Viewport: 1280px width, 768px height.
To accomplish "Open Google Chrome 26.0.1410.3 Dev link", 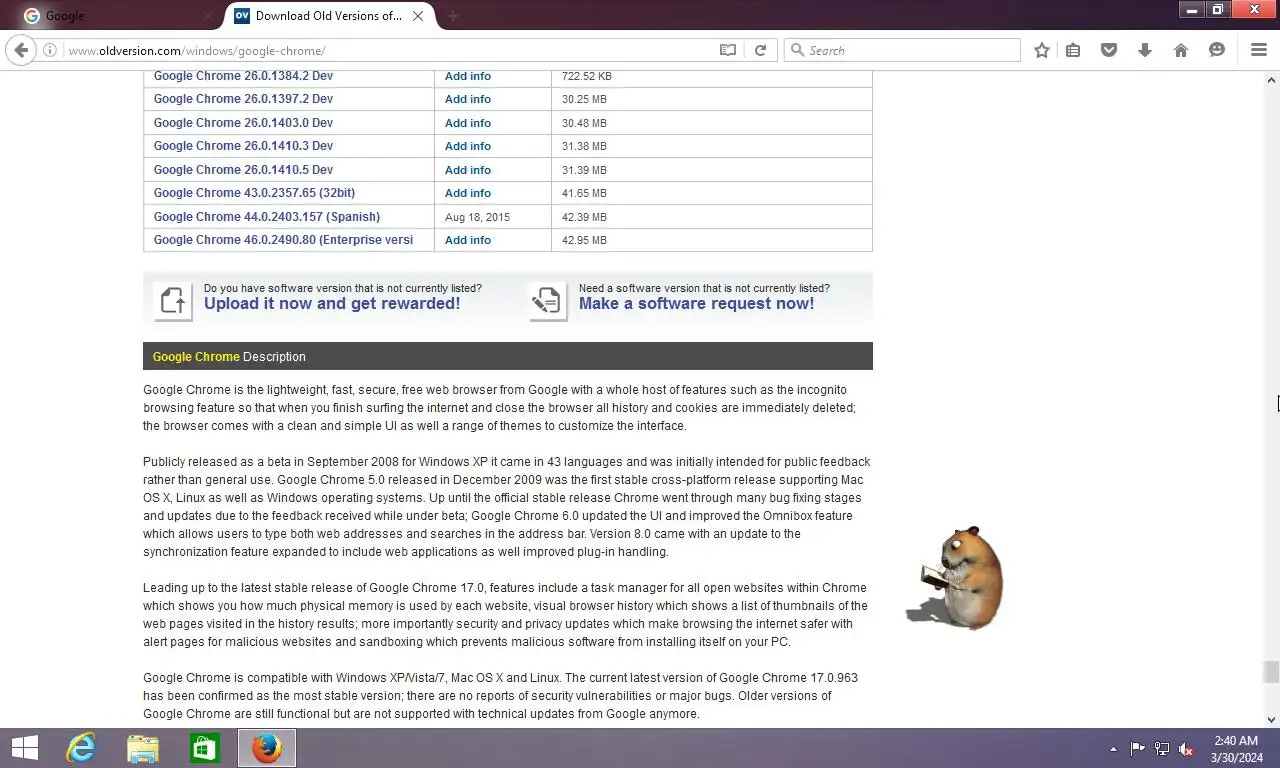I will pos(243,146).
